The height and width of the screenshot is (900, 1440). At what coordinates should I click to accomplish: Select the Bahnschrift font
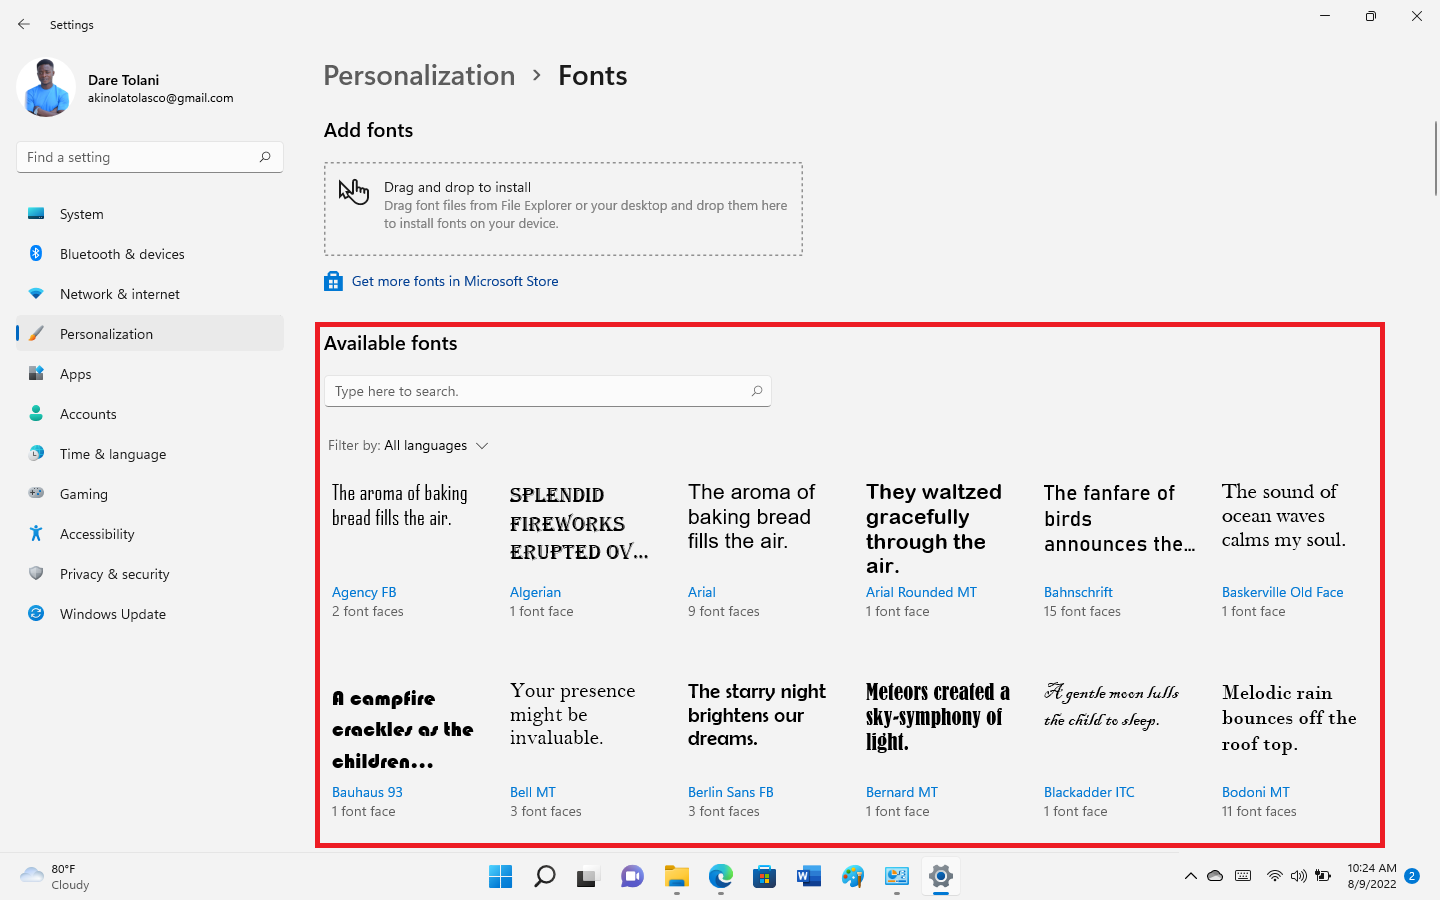pos(1078,593)
